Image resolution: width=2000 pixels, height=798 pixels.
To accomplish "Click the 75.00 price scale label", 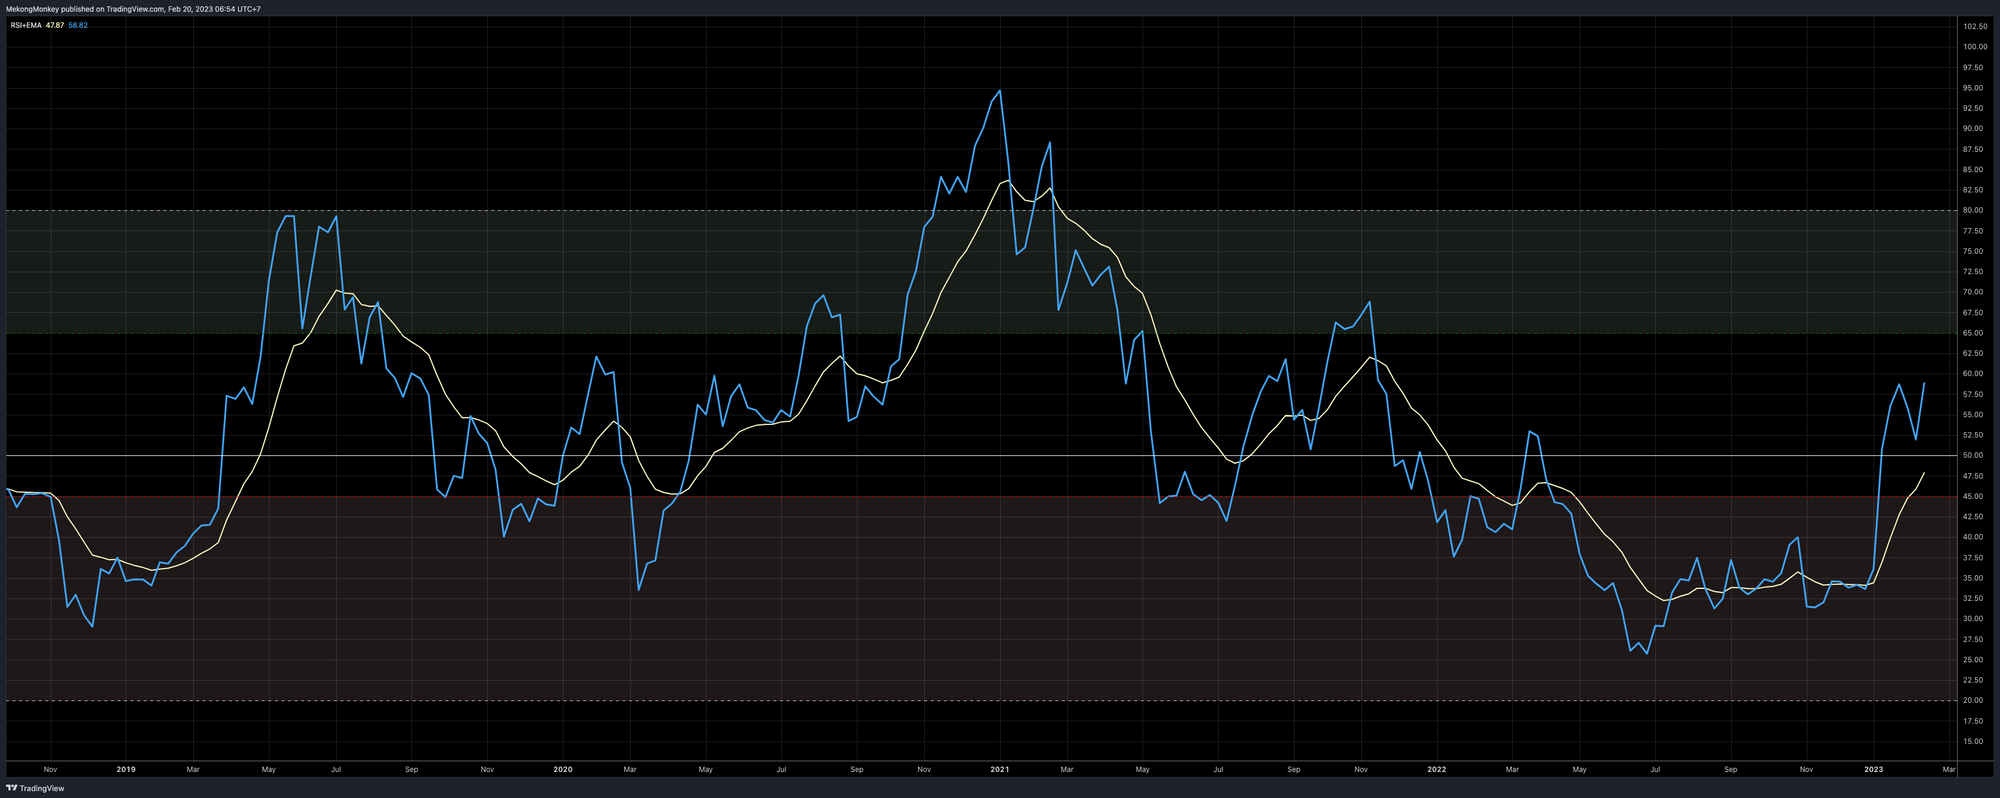I will [1974, 251].
